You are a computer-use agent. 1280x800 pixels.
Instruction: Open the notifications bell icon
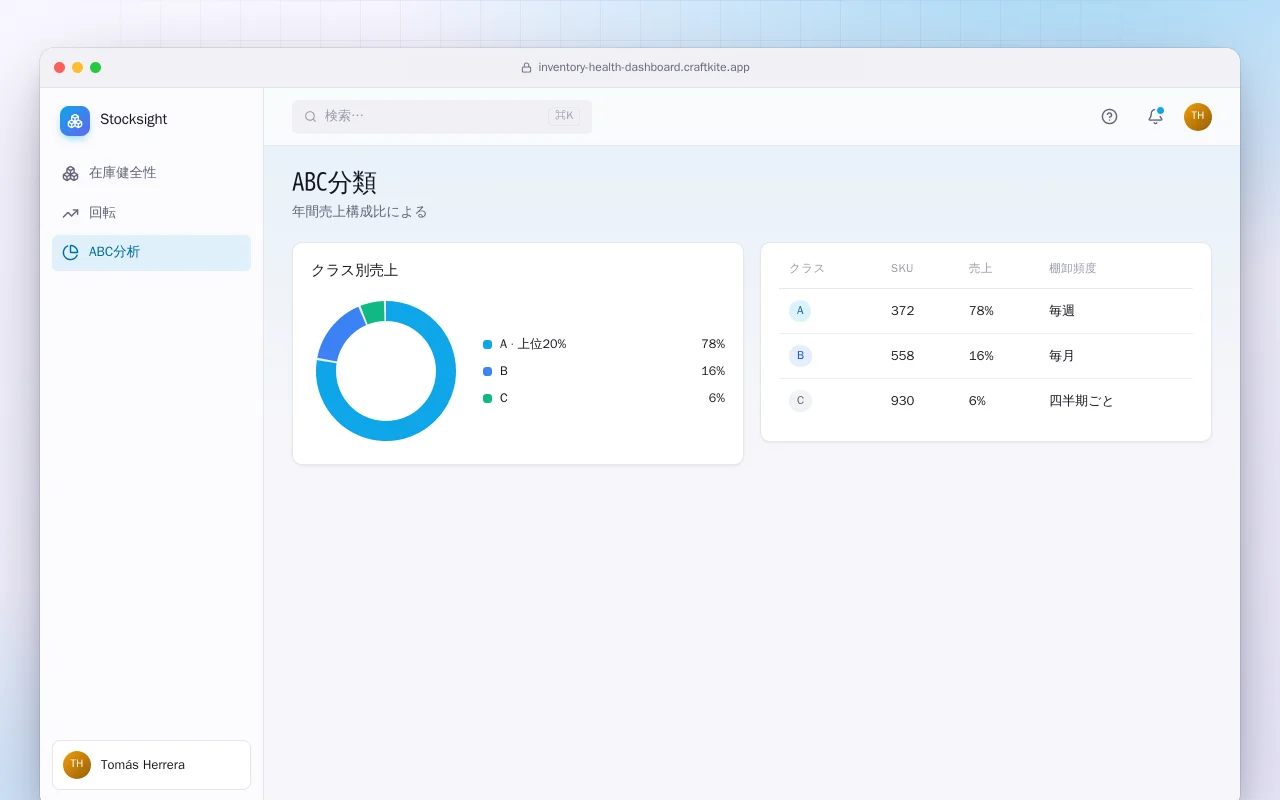point(1155,116)
